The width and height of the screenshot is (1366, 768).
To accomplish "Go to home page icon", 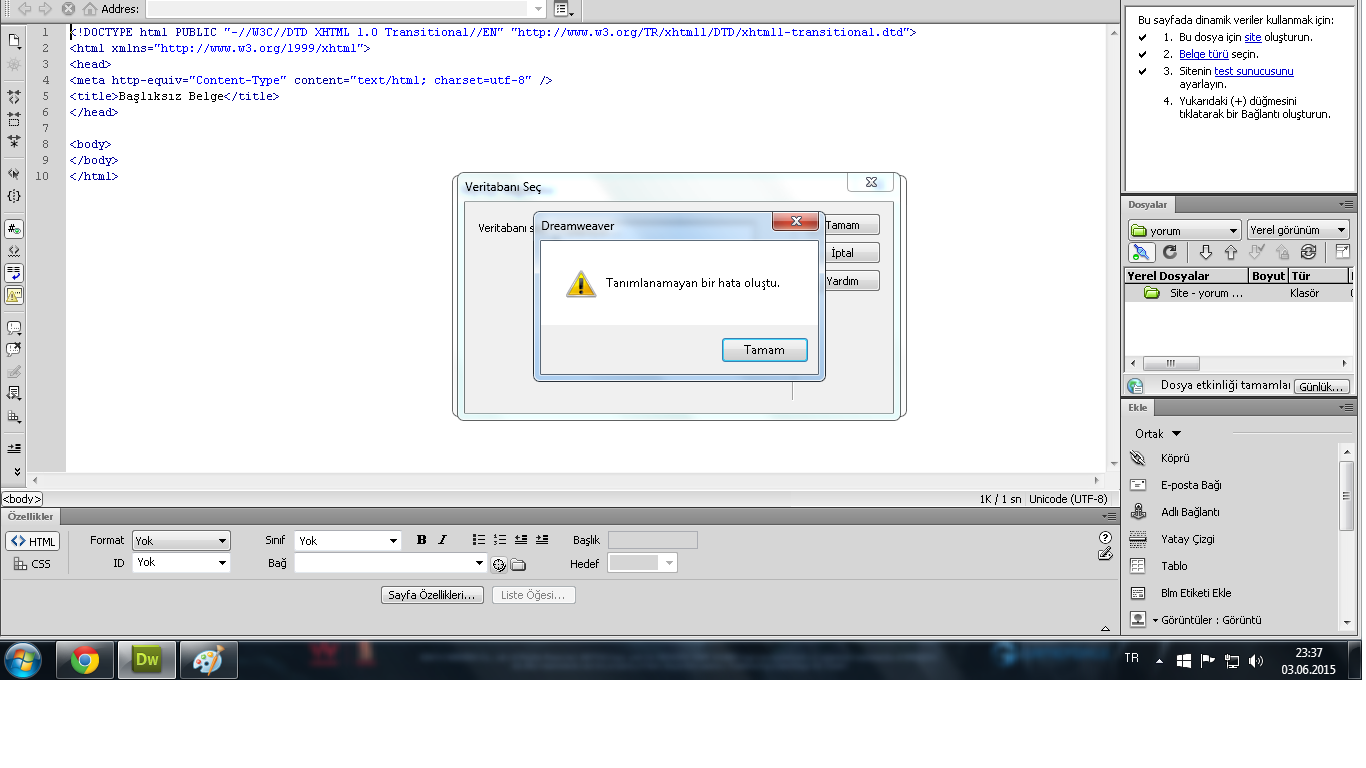I will point(90,9).
